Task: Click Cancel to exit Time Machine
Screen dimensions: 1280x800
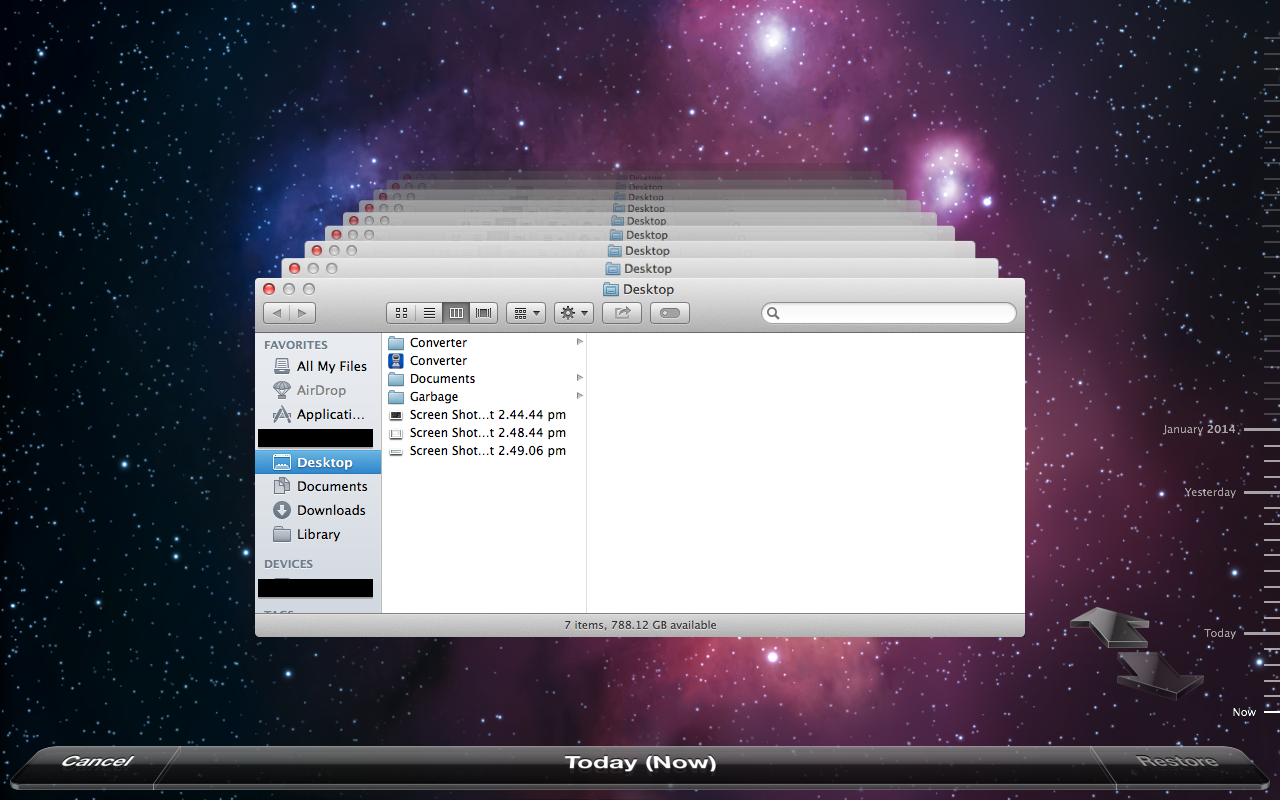Action: pyautogui.click(x=97, y=761)
